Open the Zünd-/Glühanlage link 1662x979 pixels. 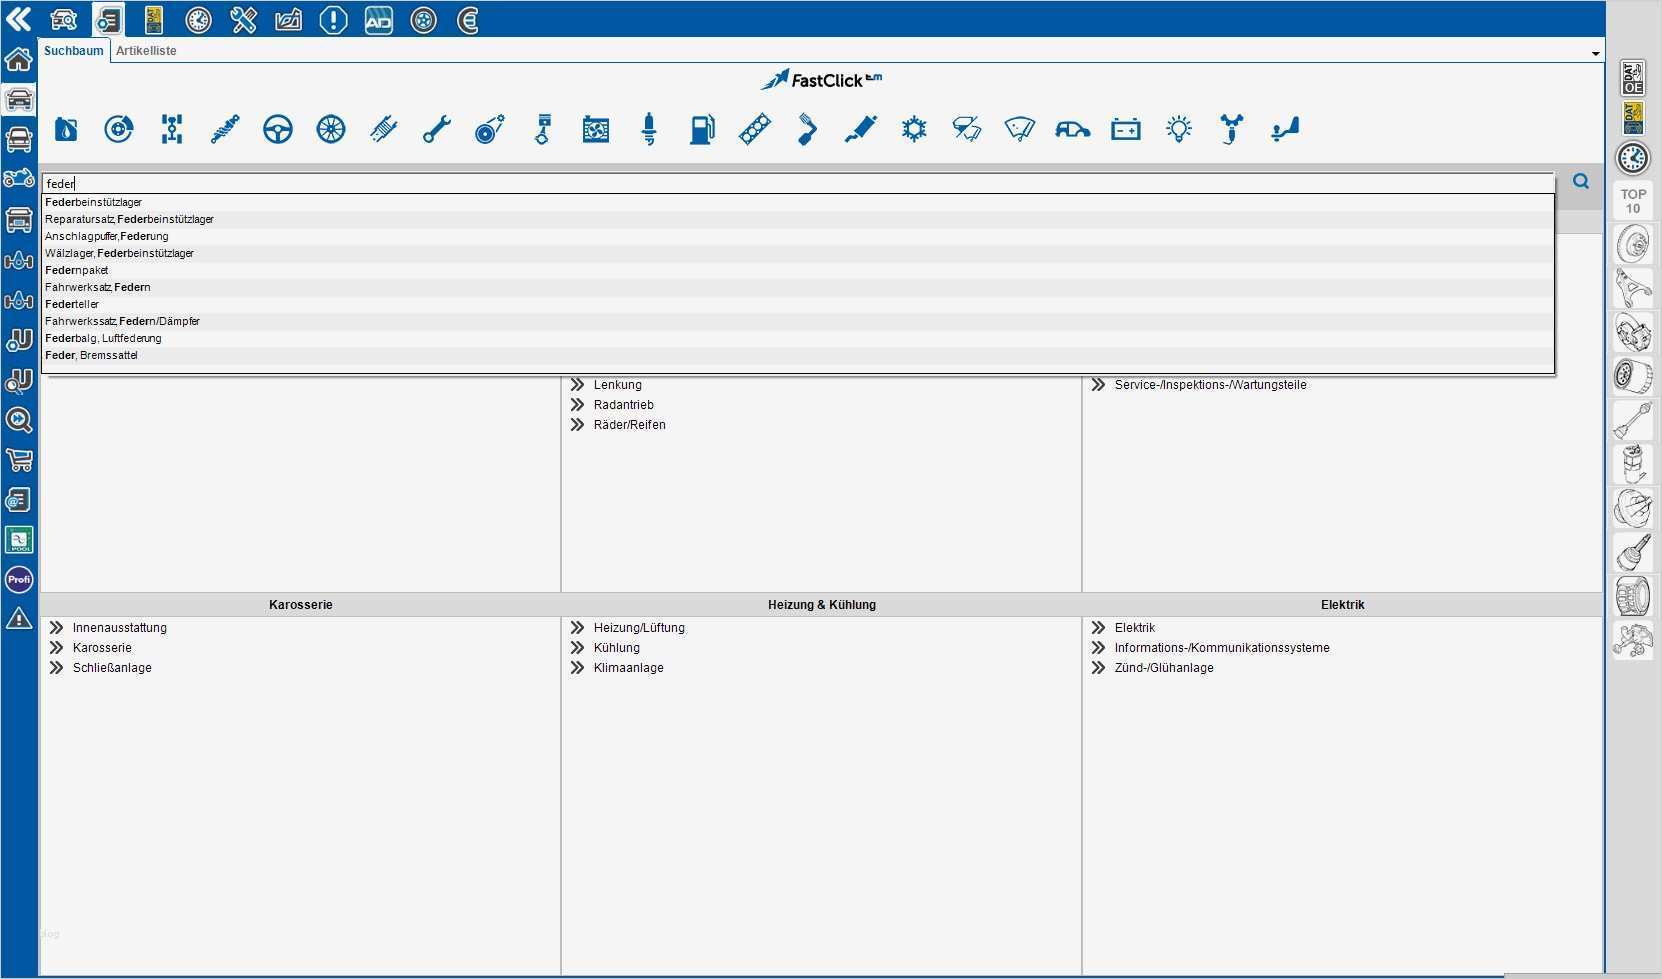tap(1164, 668)
